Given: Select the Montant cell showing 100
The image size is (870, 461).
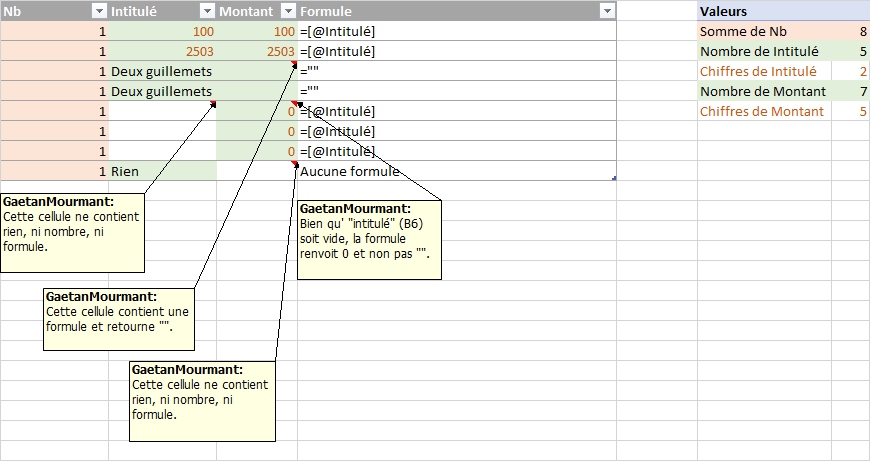Looking at the screenshot, I should [x=257, y=32].
